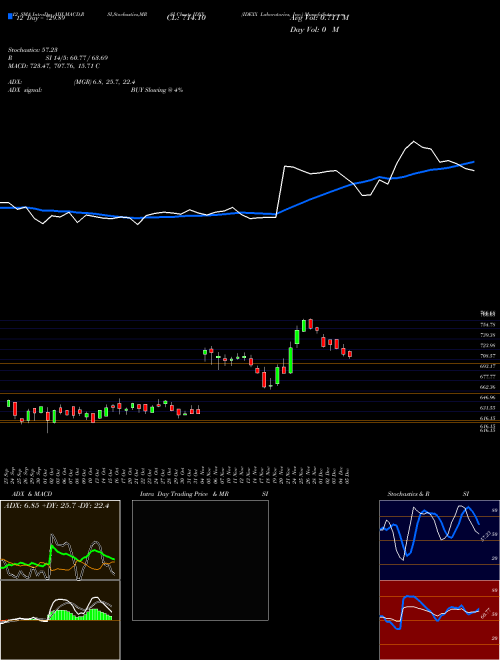Image resolution: width=500 pixels, height=660 pixels.
Task: Click the 'Intra Day Trading Price & MR' title
Action: (x=184, y=494)
